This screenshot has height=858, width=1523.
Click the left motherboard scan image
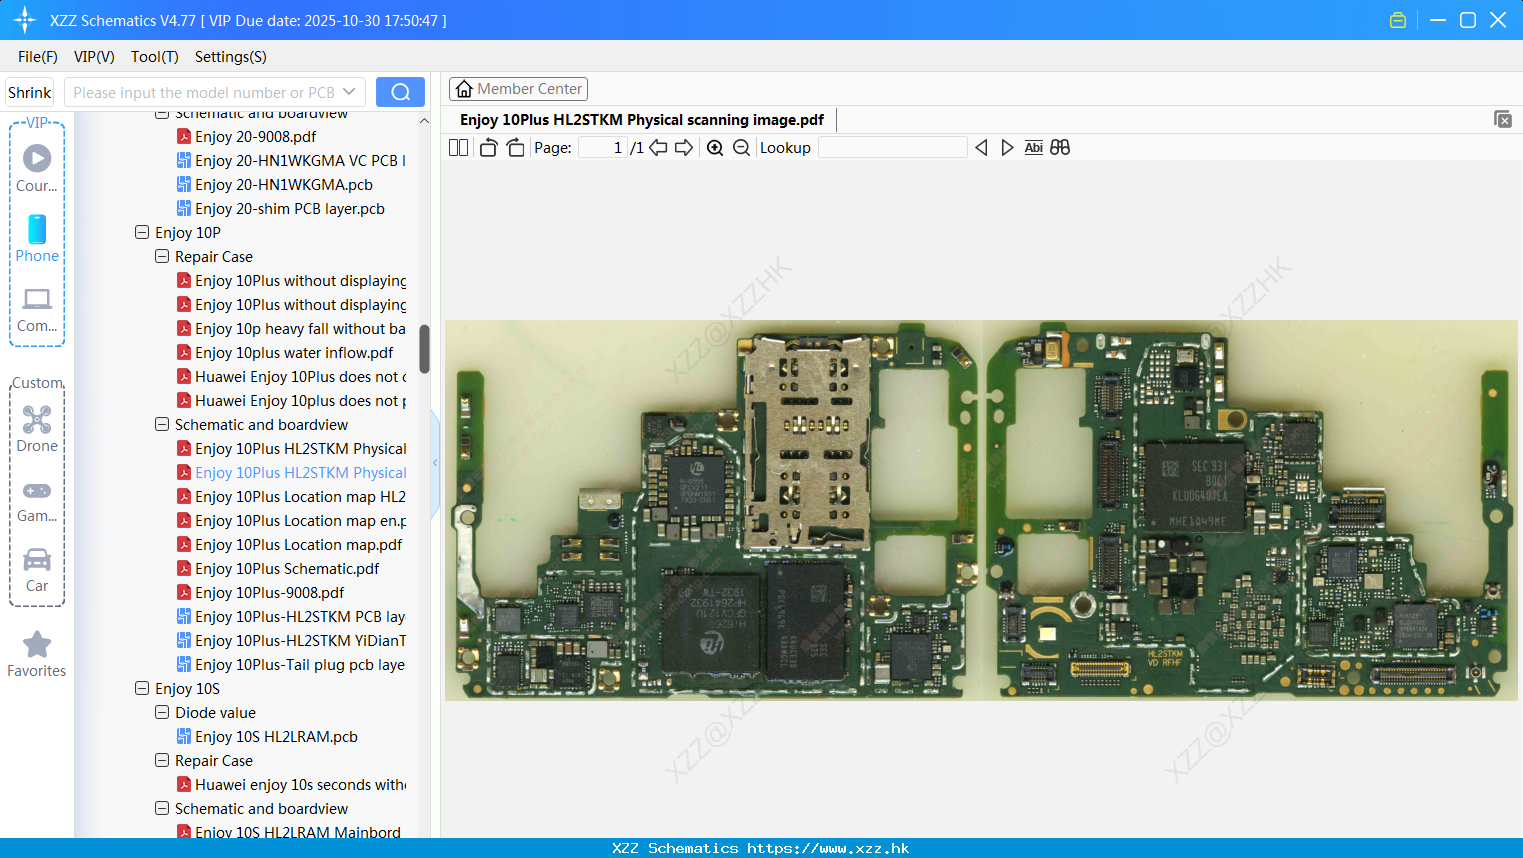714,510
